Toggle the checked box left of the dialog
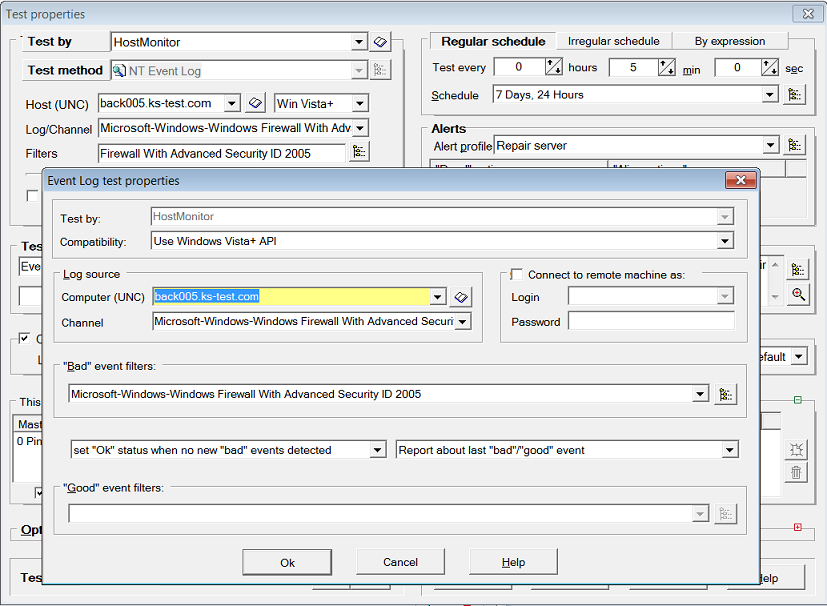Viewport: 827px width, 606px height. pyautogui.click(x=24, y=338)
